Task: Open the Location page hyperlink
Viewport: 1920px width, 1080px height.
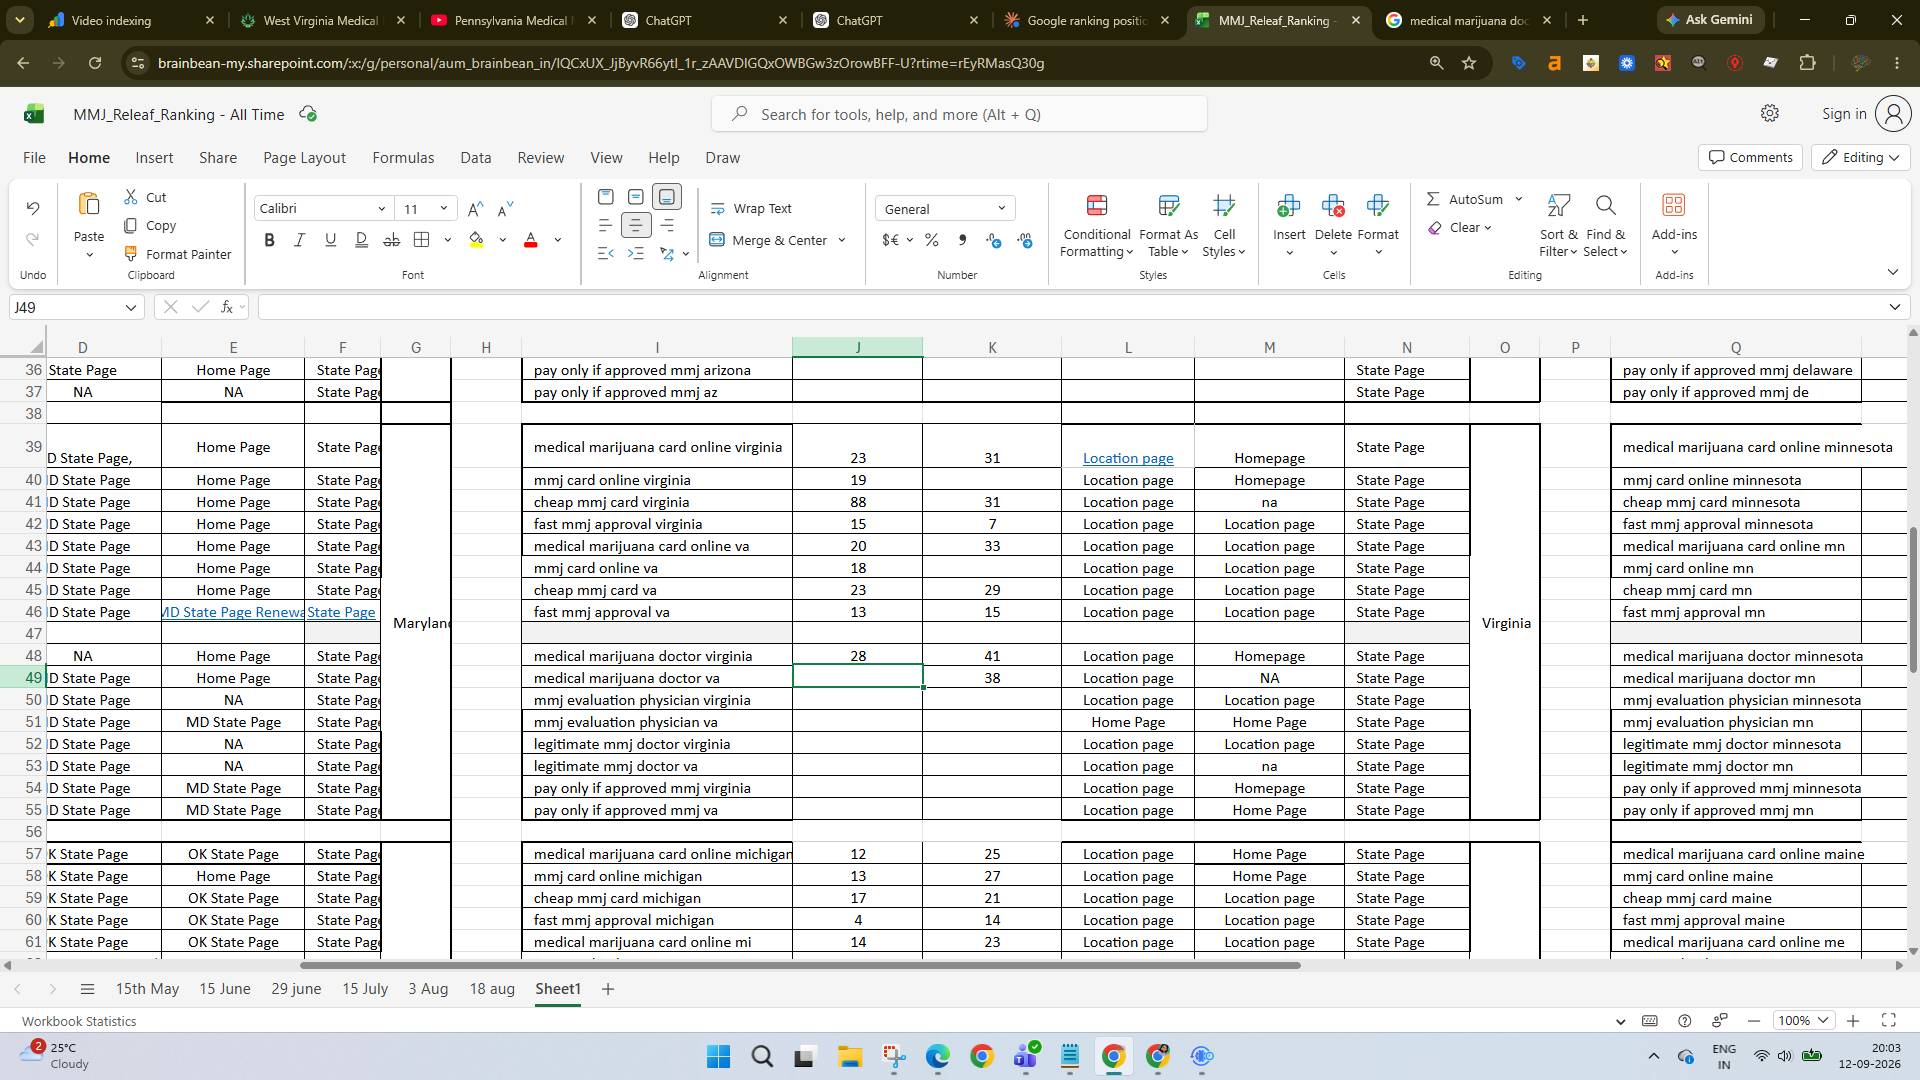Action: (1128, 458)
